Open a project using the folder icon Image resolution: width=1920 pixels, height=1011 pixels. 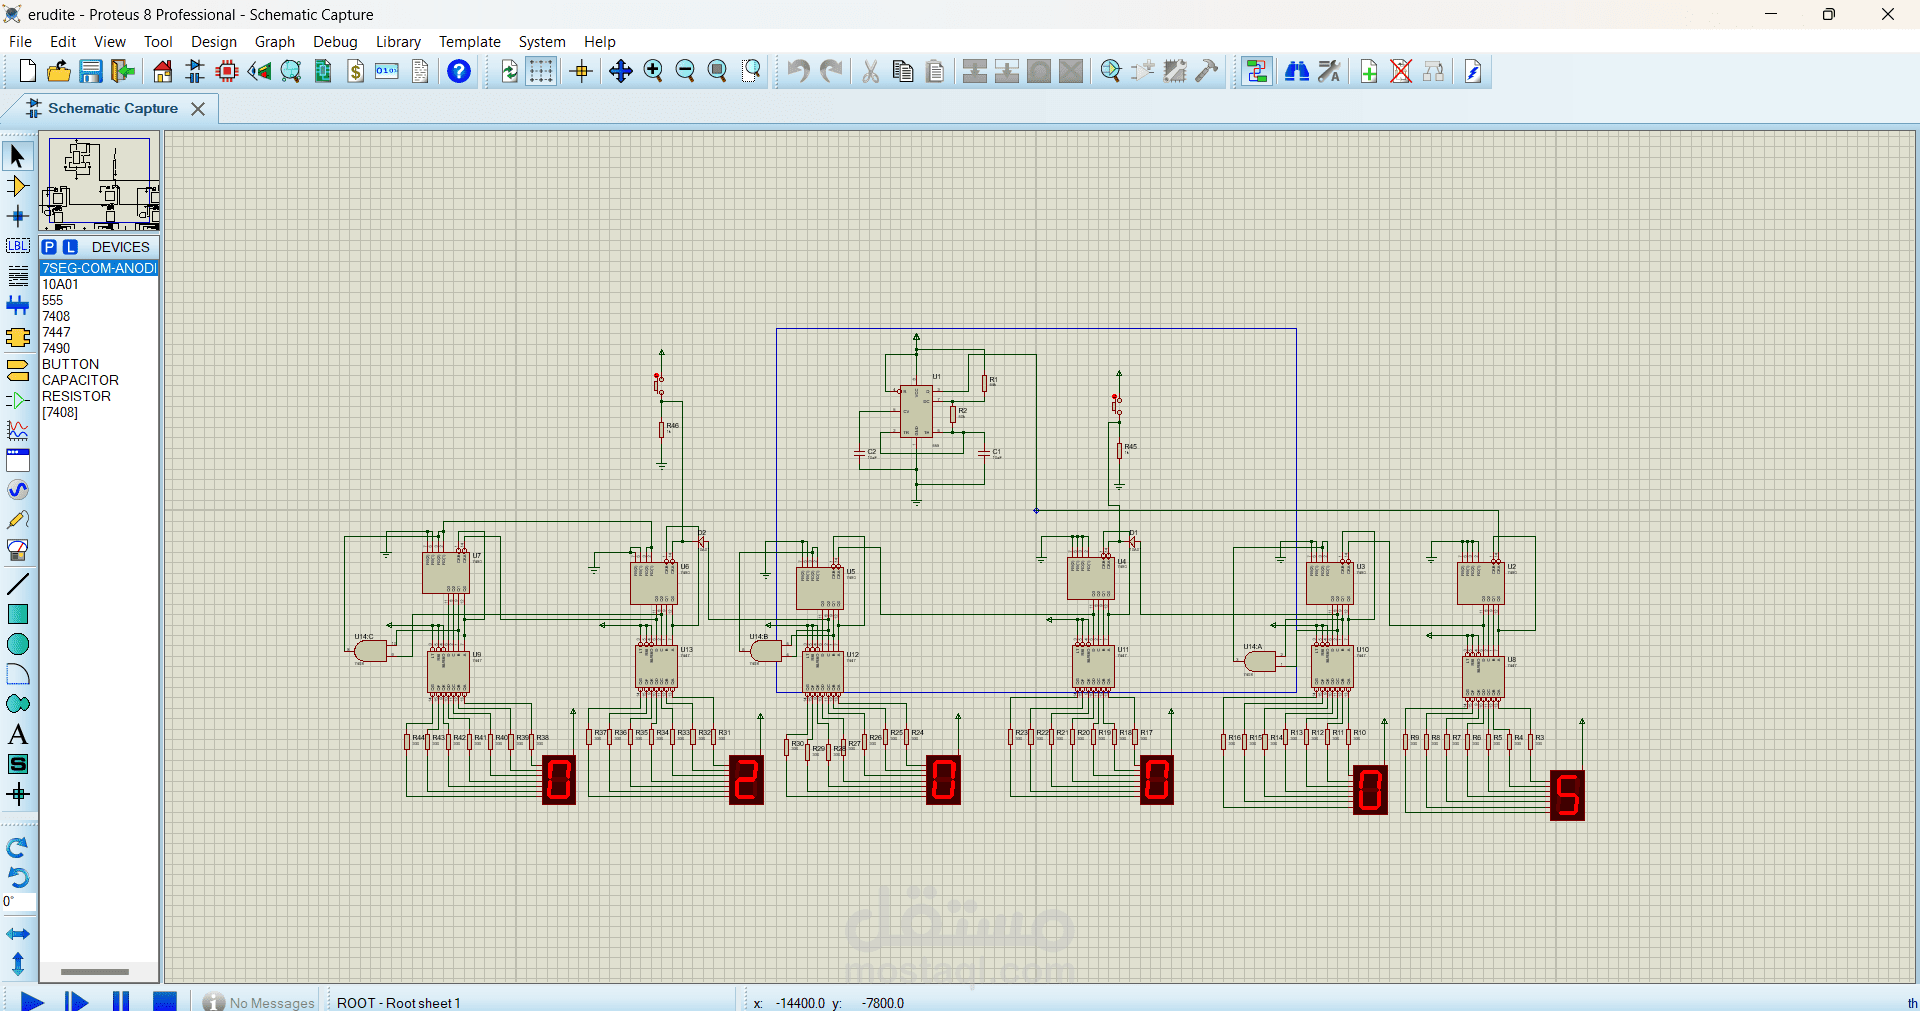59,71
